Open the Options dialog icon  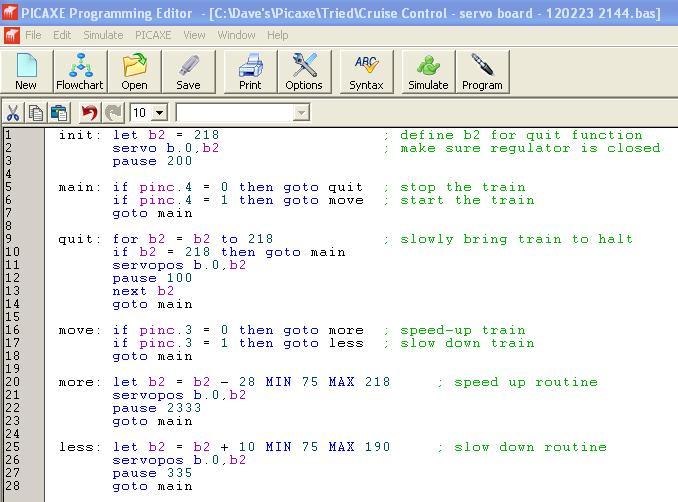304,71
